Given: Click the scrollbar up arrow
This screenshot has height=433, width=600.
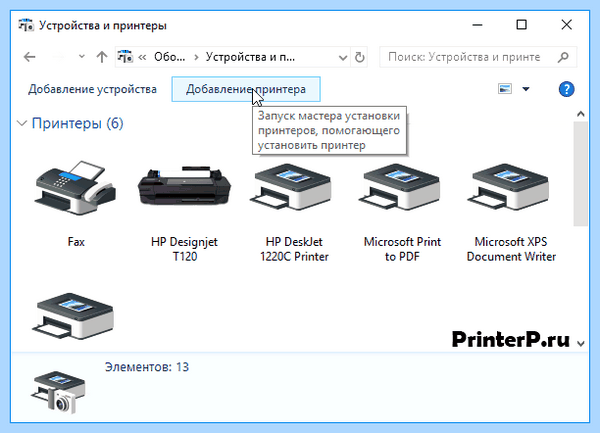Looking at the screenshot, I should pos(580,114).
